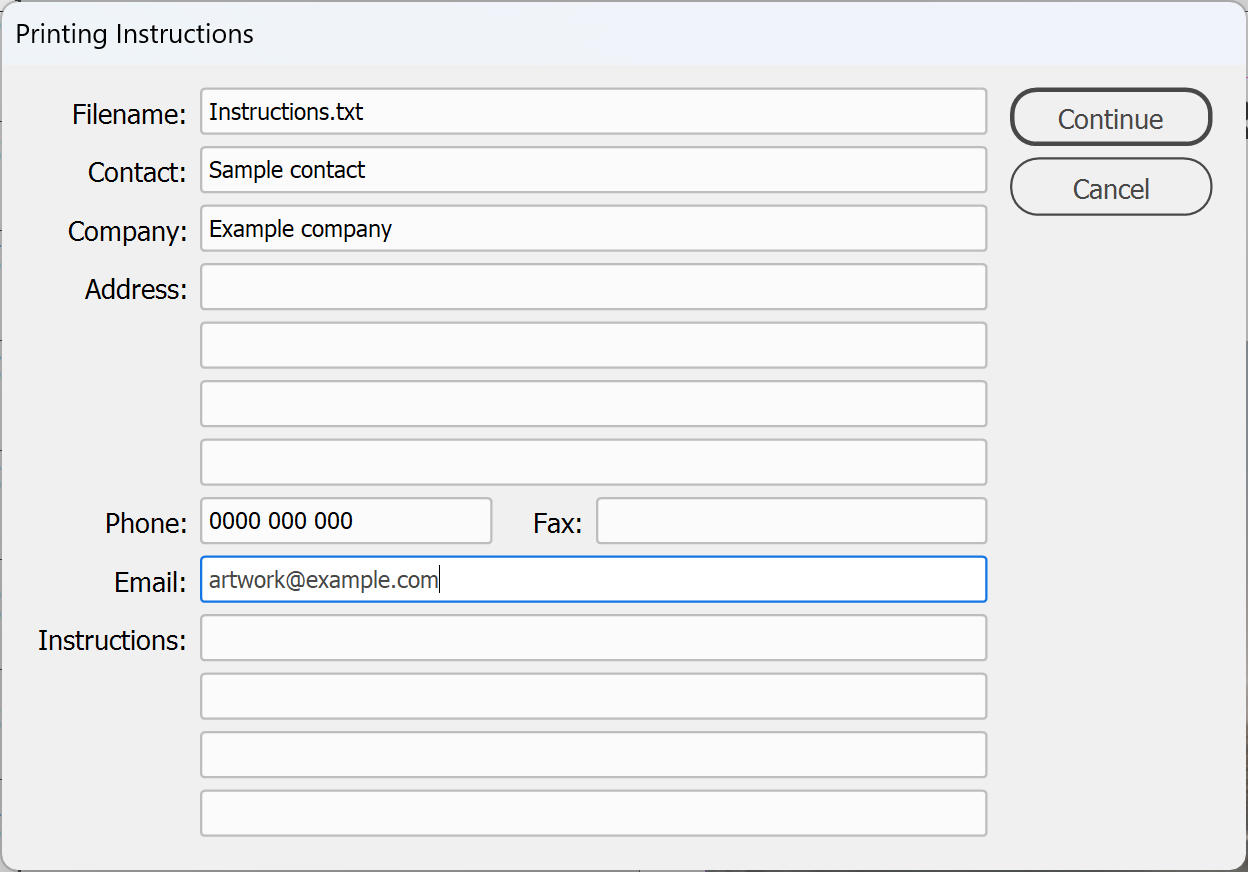This screenshot has width=1248, height=872.
Task: Focus the Filename field containing Instructions.txt
Action: 594,111
